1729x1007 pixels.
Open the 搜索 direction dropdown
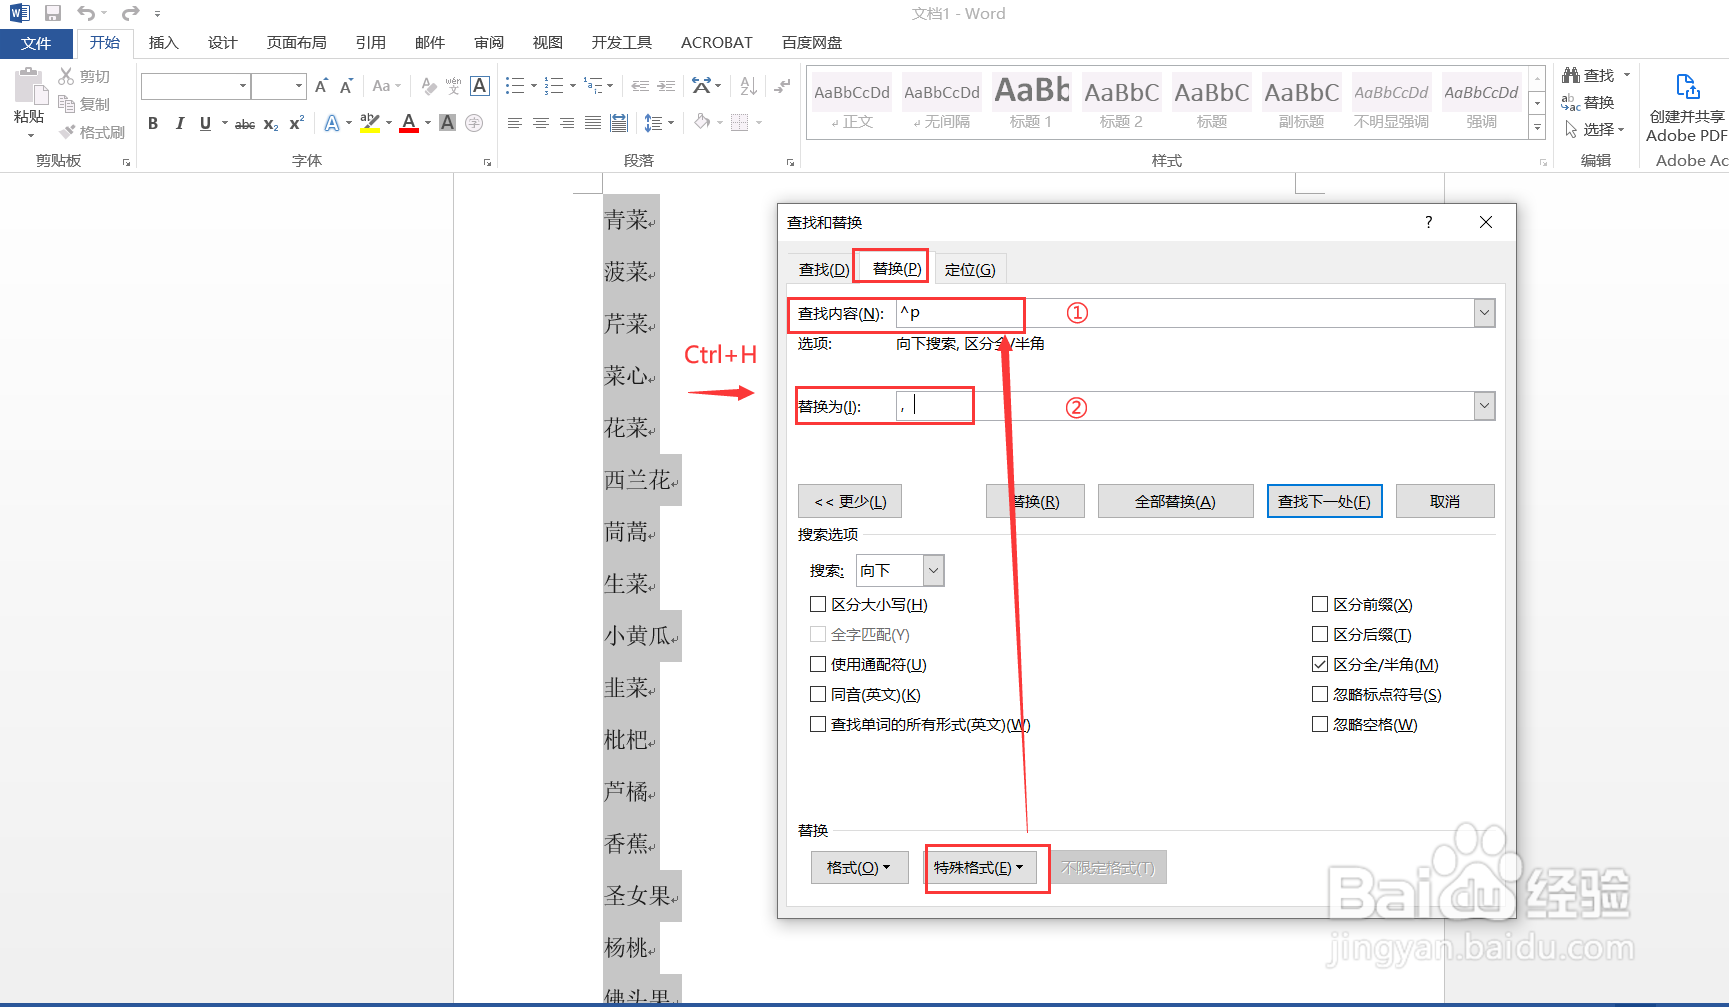click(x=932, y=570)
